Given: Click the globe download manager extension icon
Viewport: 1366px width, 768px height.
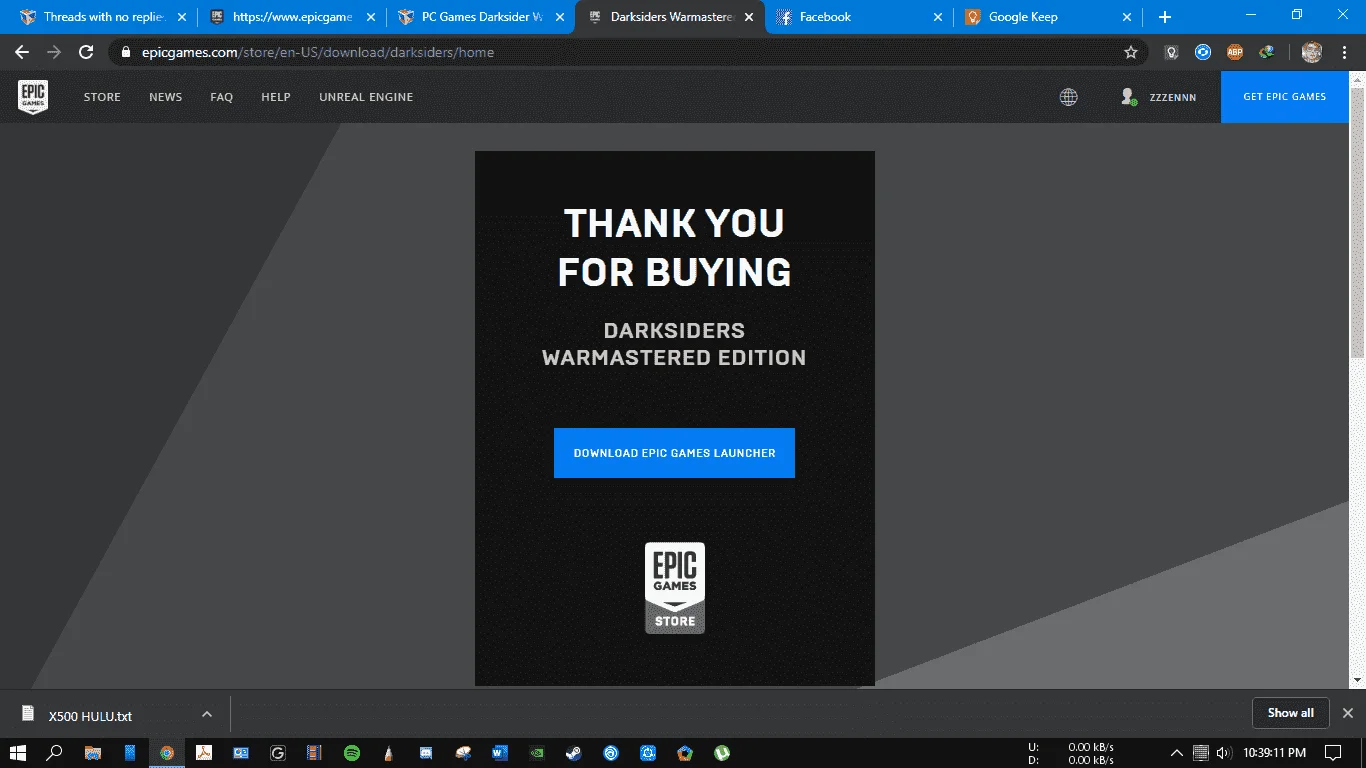Looking at the screenshot, I should pos(1267,52).
